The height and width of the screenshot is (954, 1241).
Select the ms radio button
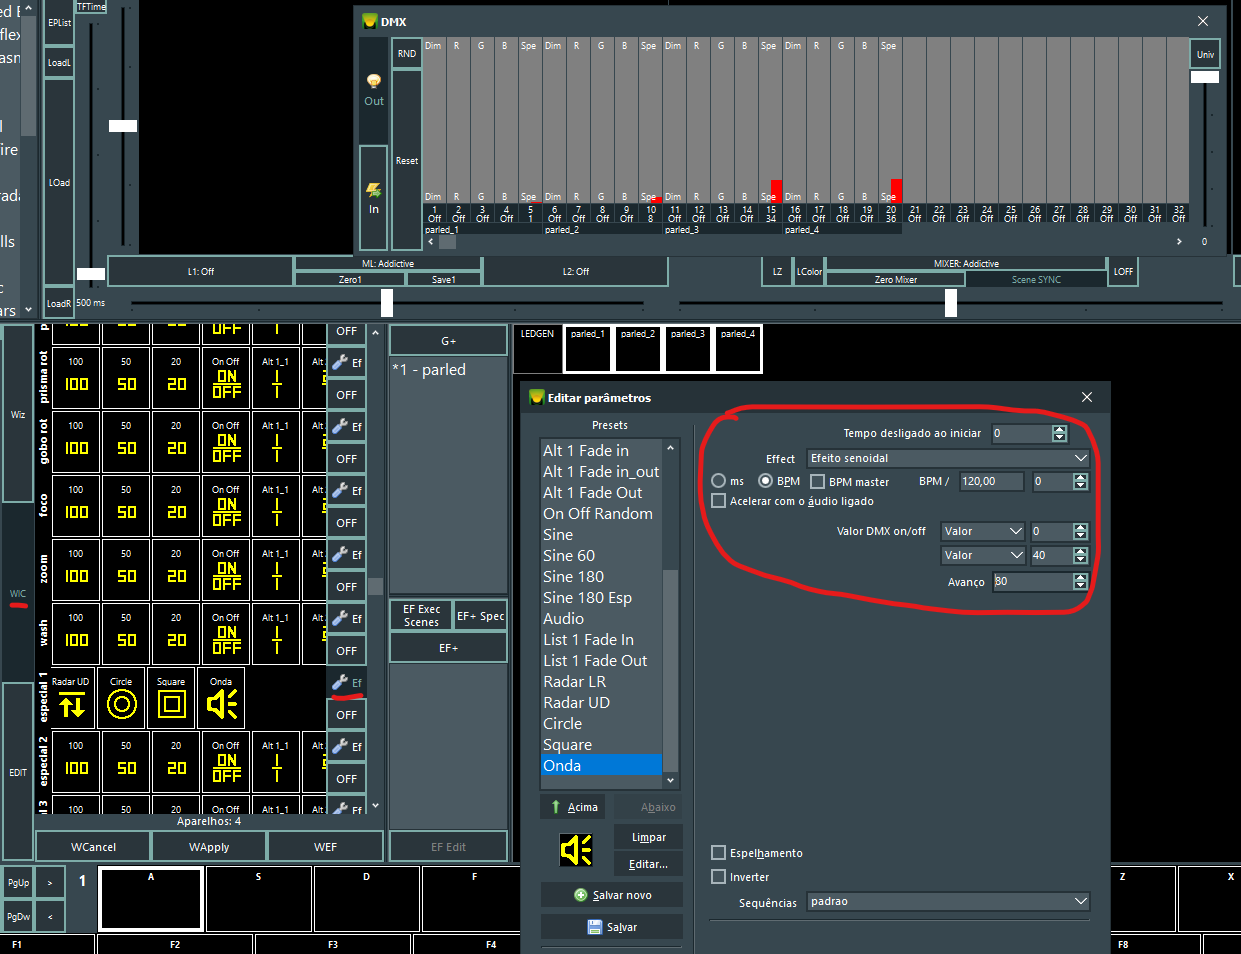(718, 481)
